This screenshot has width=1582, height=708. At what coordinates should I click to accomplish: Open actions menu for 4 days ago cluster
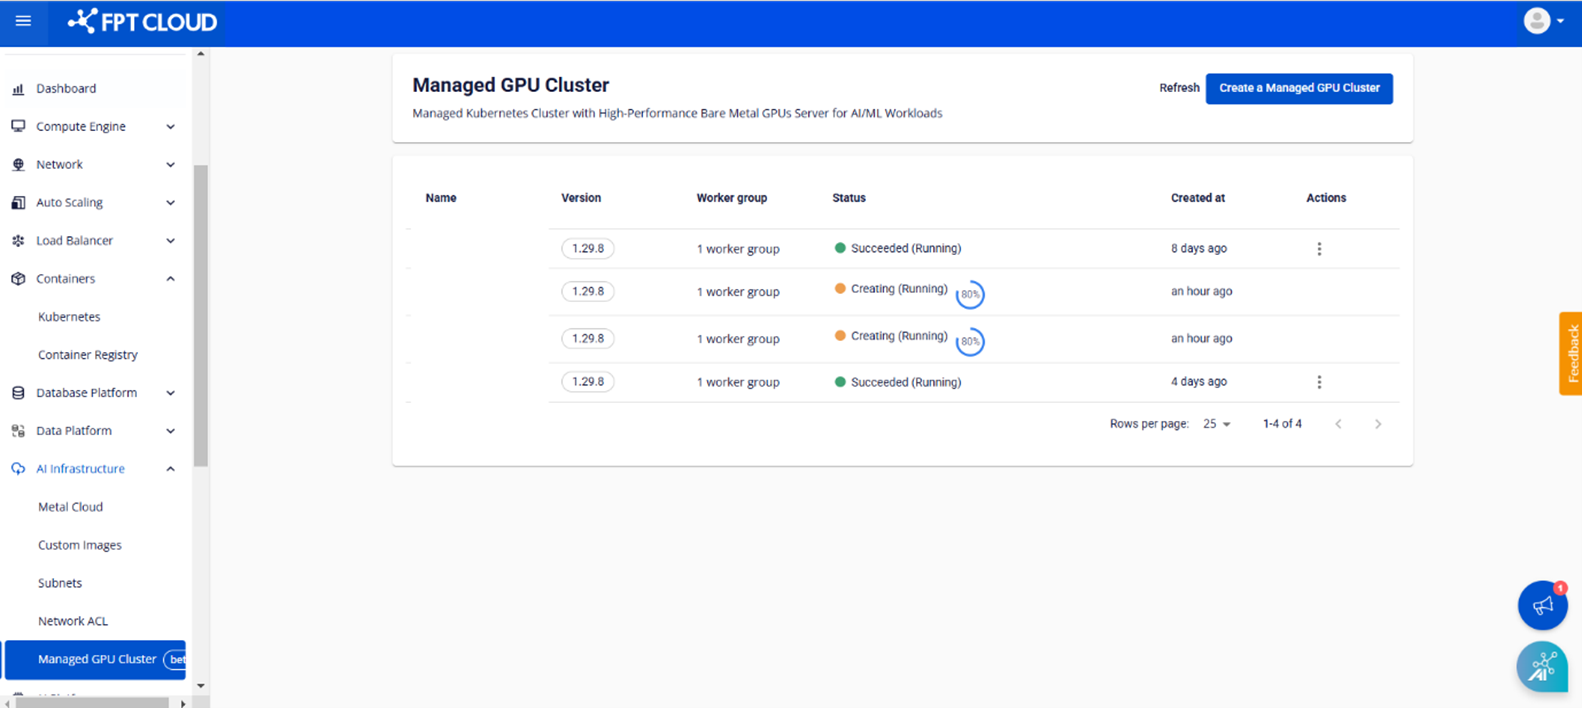1319,382
